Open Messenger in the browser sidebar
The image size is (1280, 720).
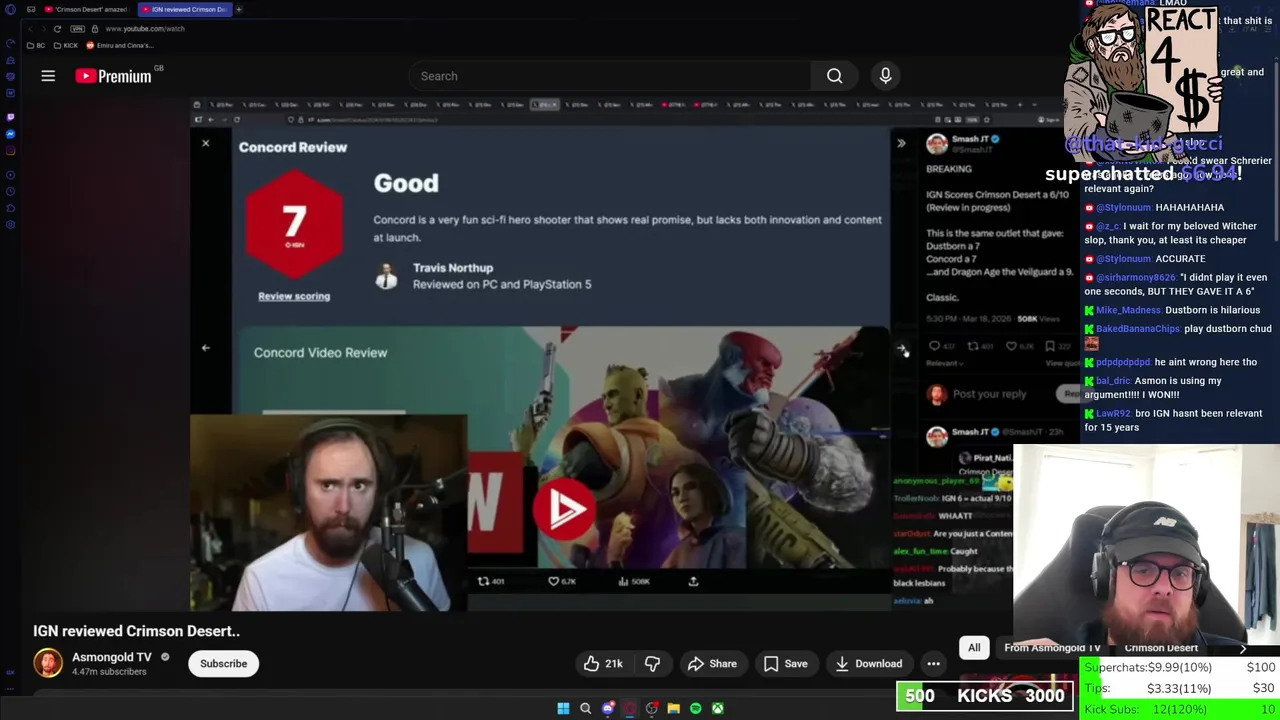click(x=10, y=134)
